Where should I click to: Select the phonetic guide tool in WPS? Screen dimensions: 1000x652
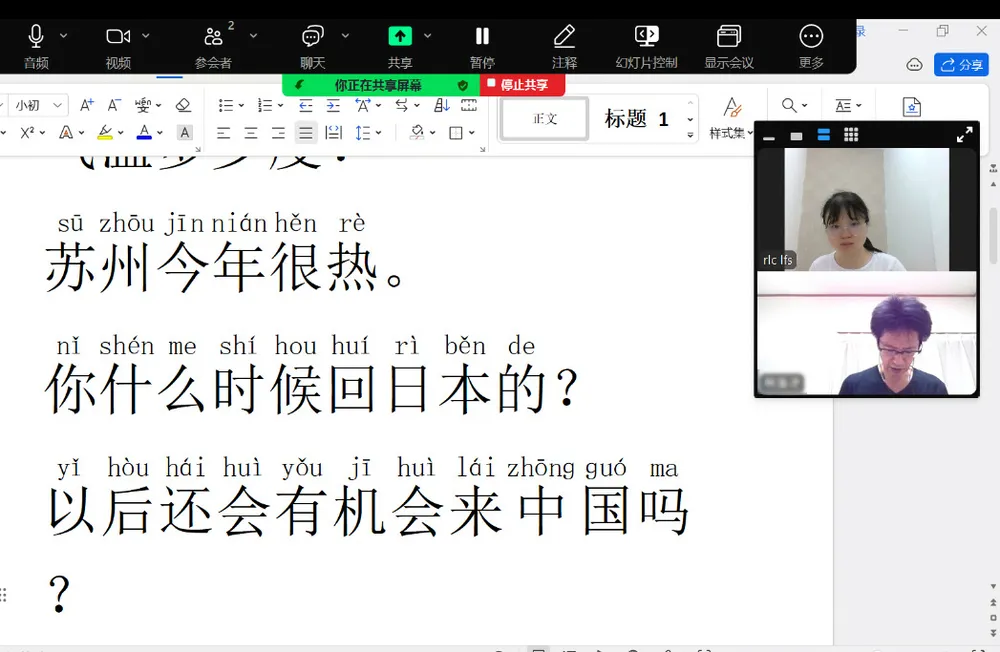pos(141,104)
